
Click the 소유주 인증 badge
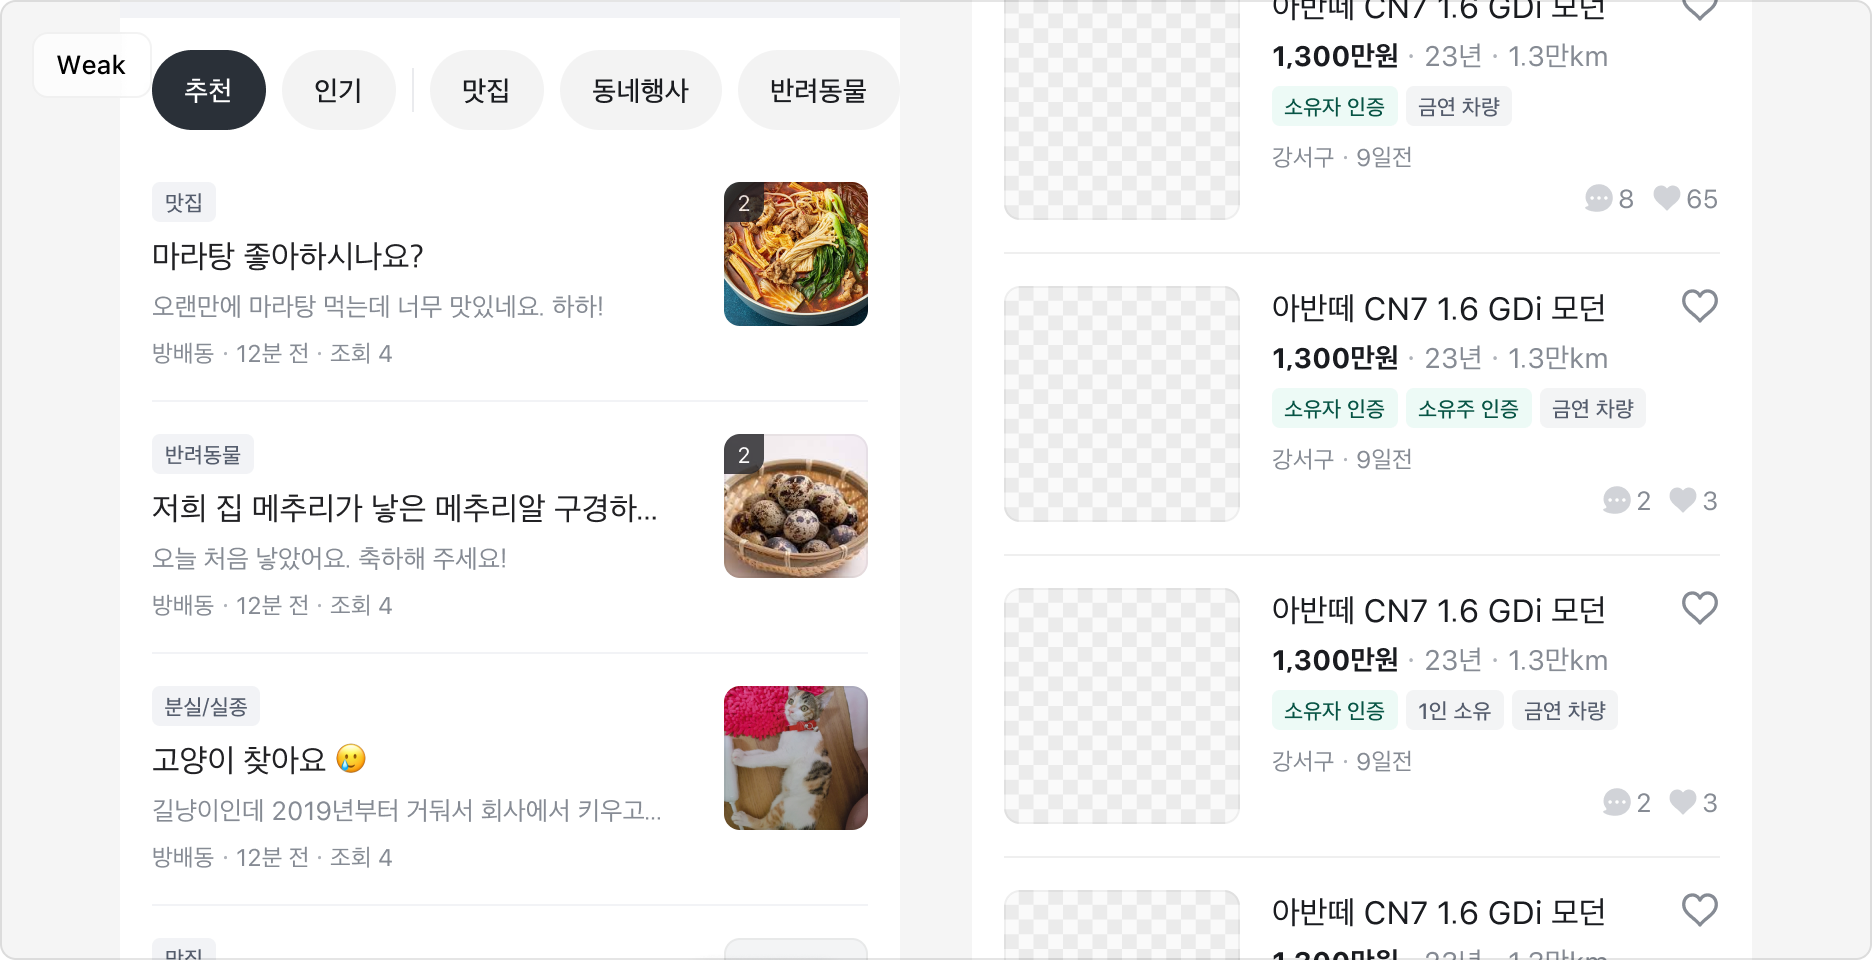1468,408
